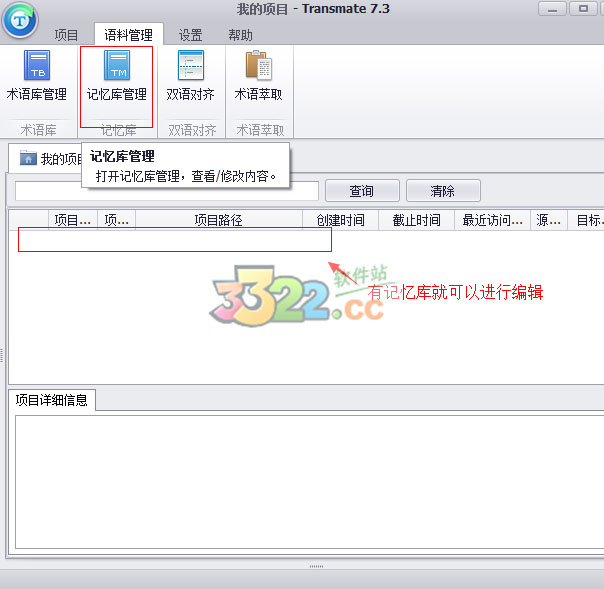Sort by 截止时间 column header

click(x=416, y=220)
